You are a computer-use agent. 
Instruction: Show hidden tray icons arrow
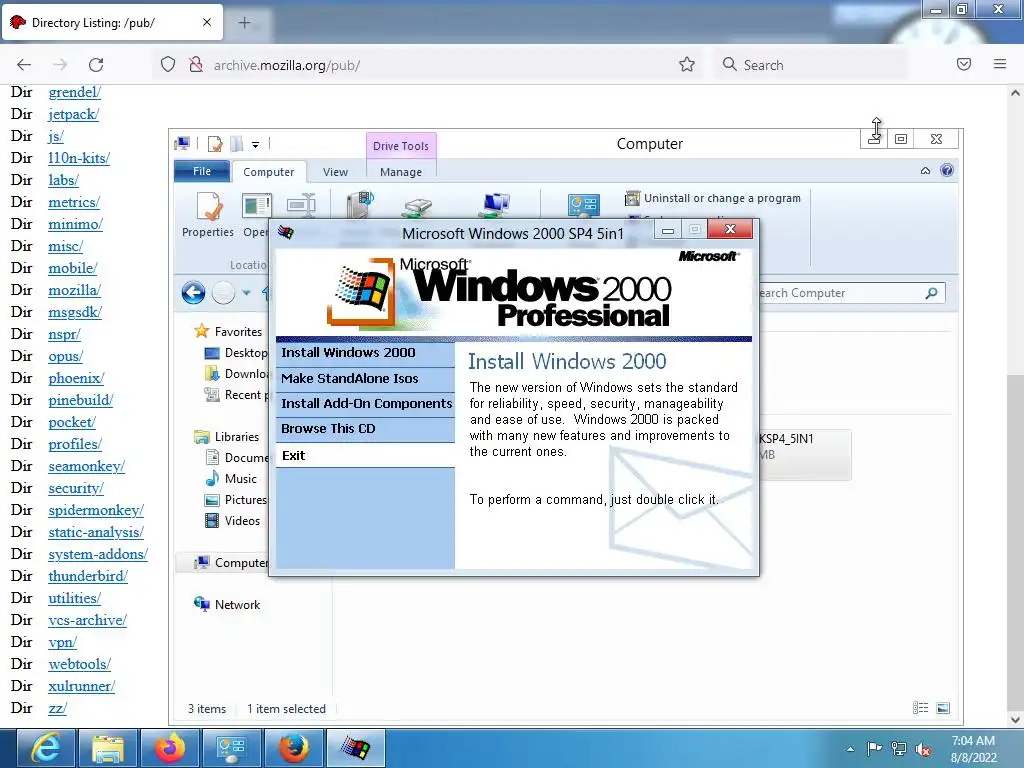[850, 749]
